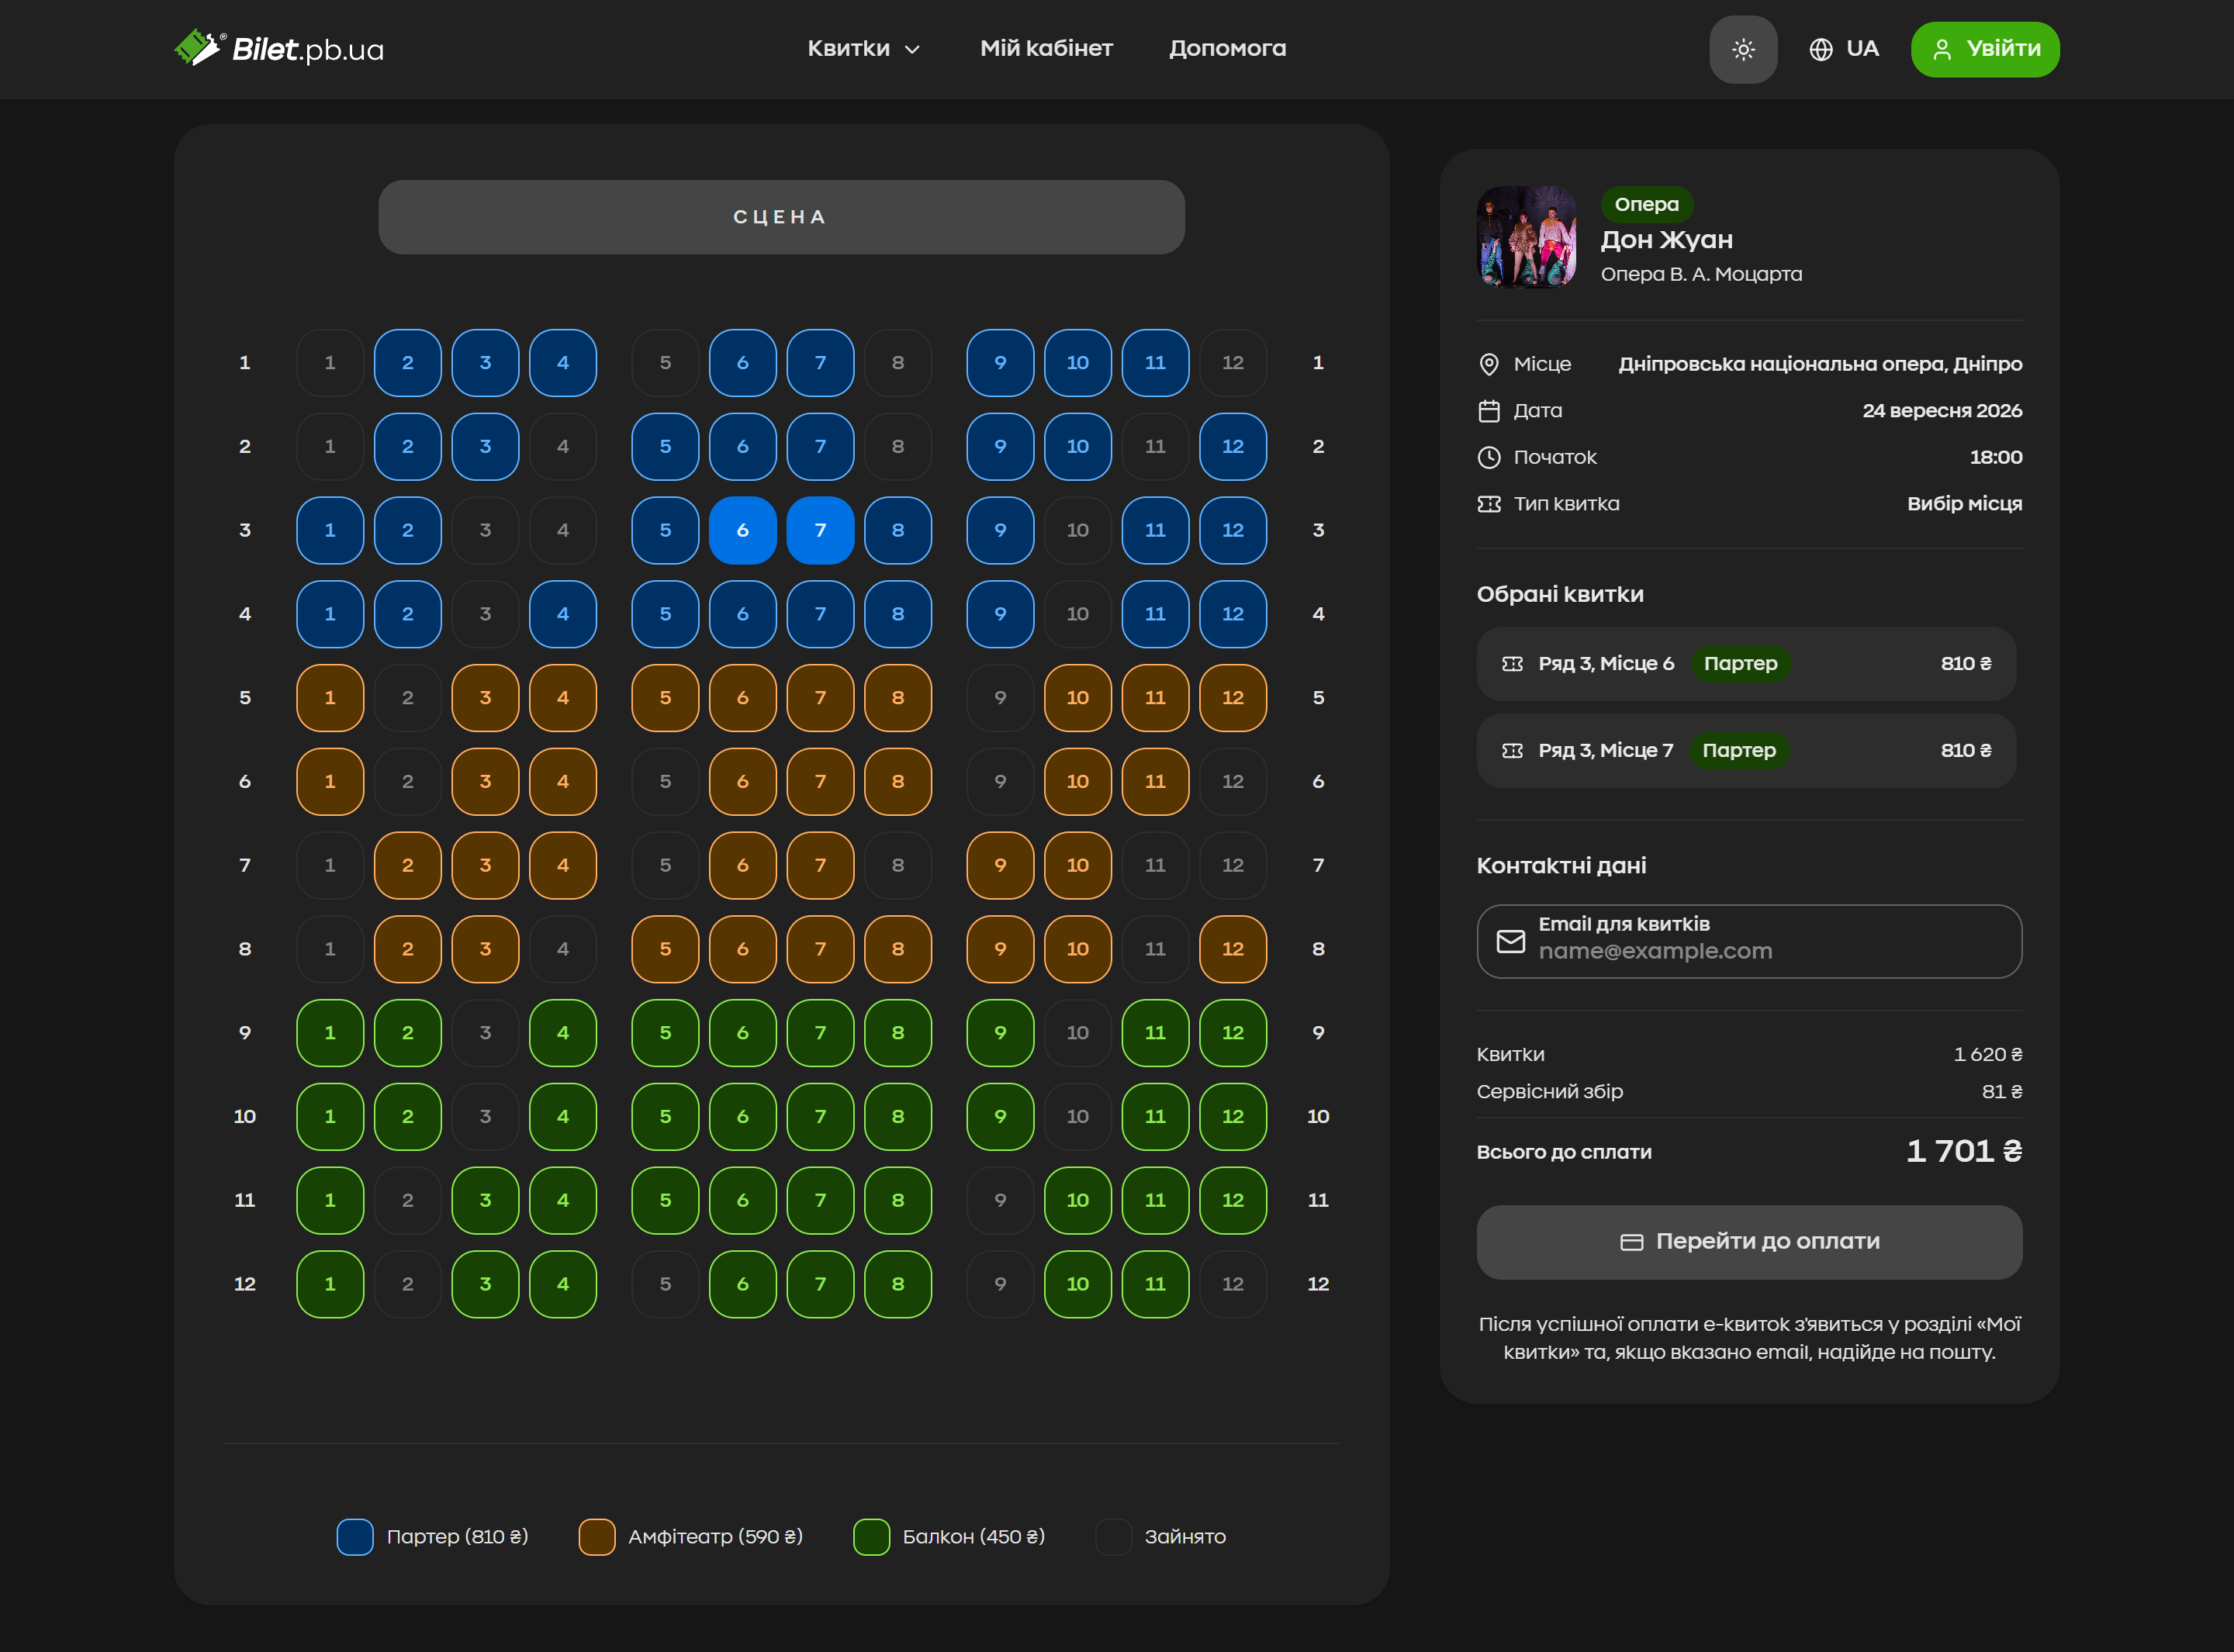Click the blue Партер legend swatch
The width and height of the screenshot is (2234, 1652).
coord(355,1537)
